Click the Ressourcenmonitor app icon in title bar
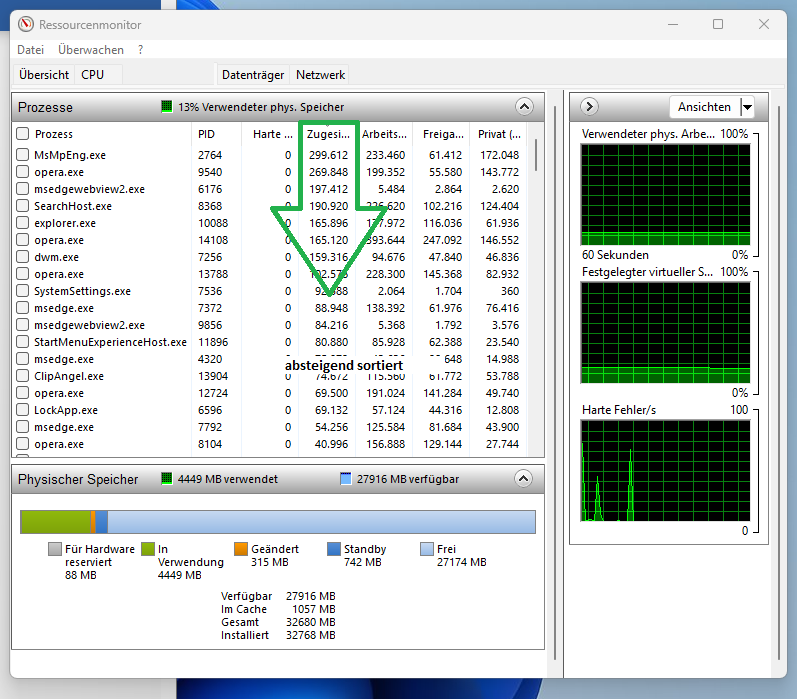The width and height of the screenshot is (797, 699). coord(26,24)
